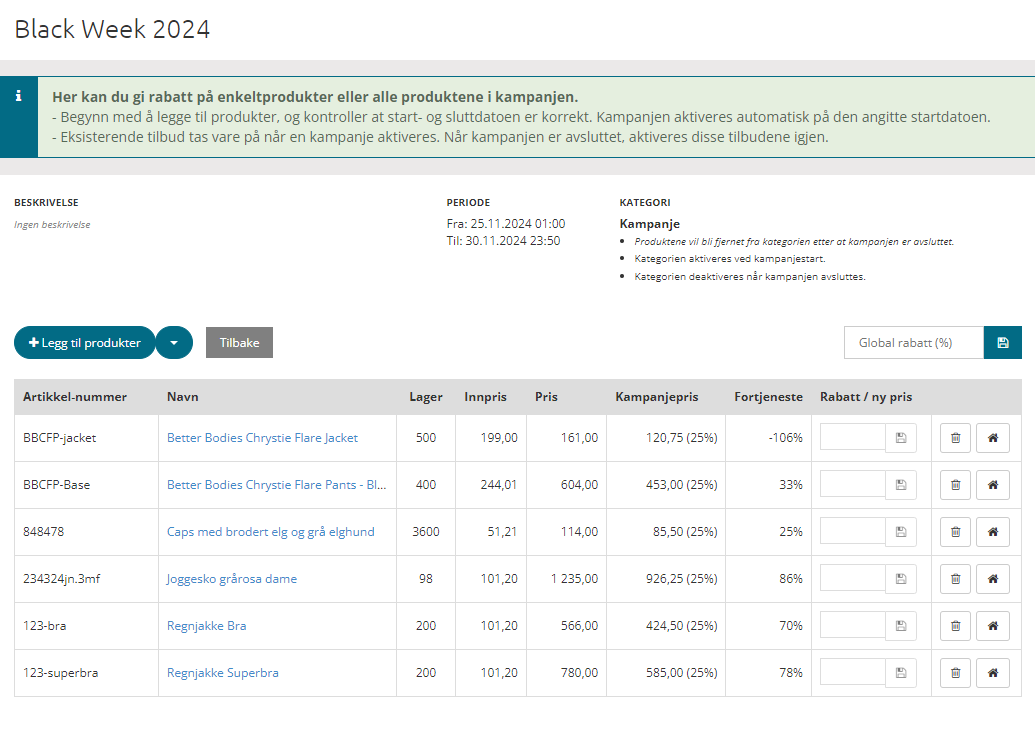
Task: Click discount input for BBCFP-jacket row
Action: (x=852, y=438)
